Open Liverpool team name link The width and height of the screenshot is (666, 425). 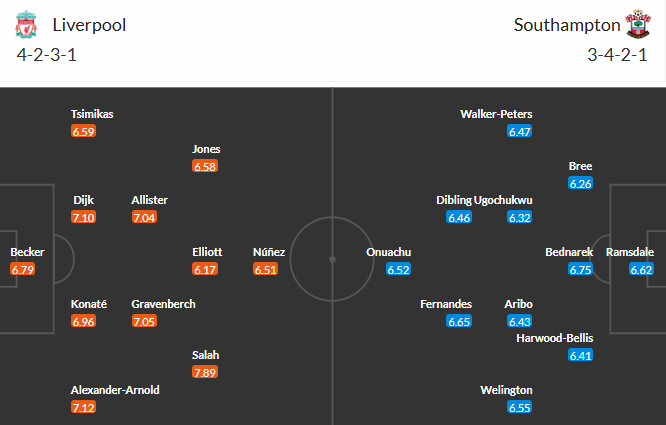tap(89, 24)
